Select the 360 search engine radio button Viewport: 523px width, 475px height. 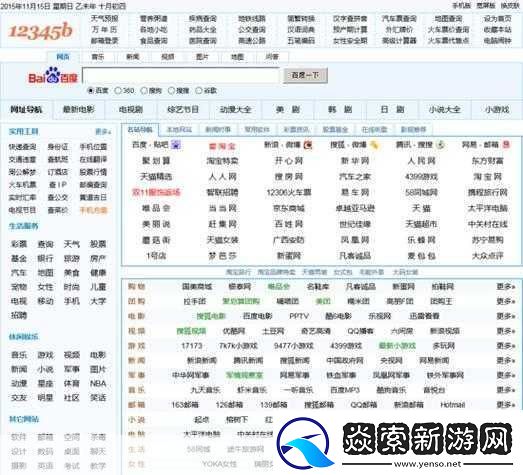(x=118, y=90)
